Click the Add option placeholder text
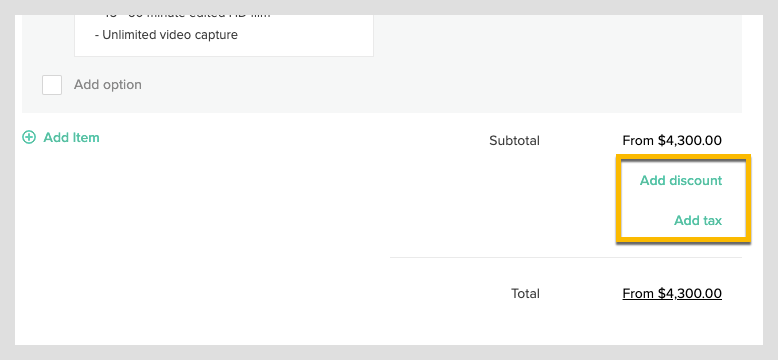Image resolution: width=778 pixels, height=360 pixels. 108,85
